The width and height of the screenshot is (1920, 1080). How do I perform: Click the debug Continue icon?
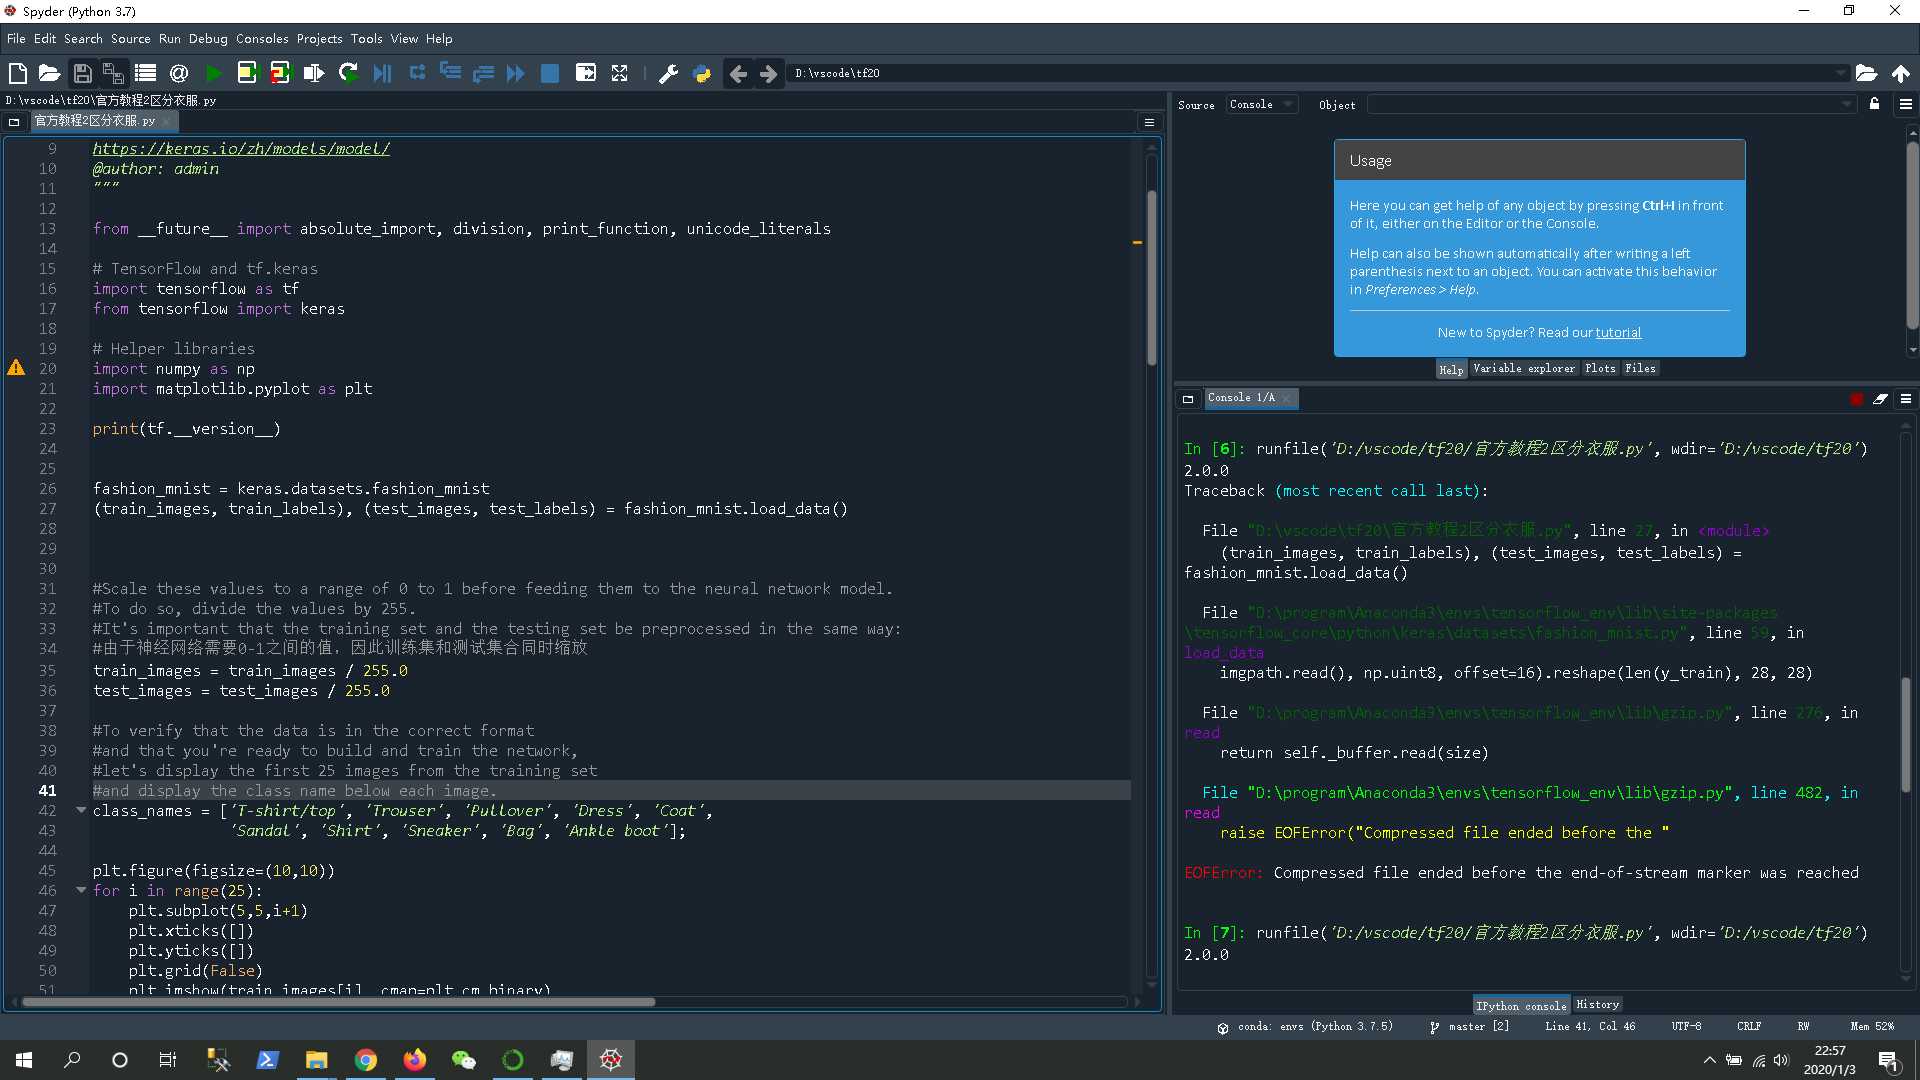(516, 73)
